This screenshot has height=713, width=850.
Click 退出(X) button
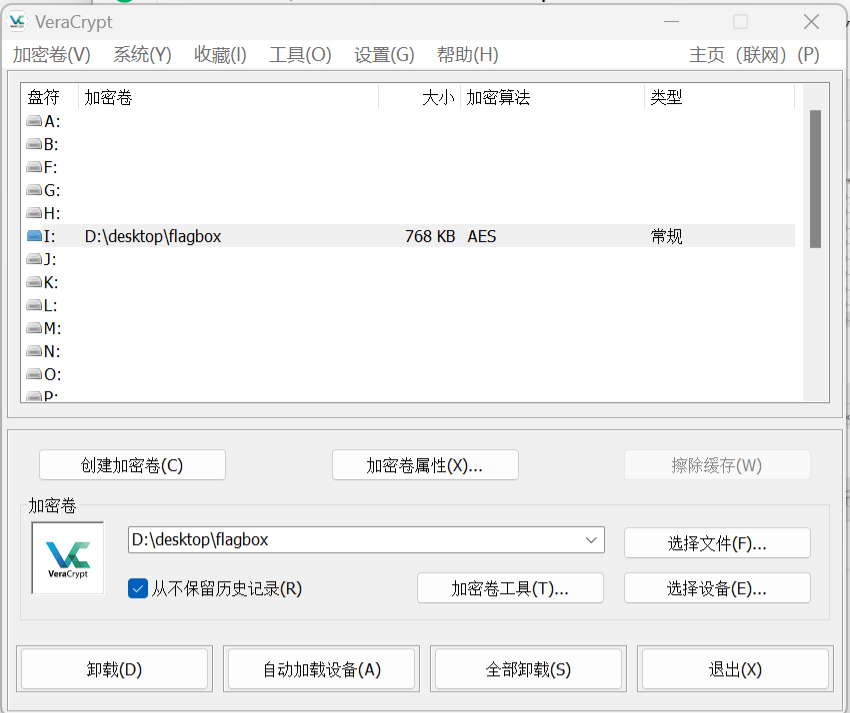pos(735,669)
